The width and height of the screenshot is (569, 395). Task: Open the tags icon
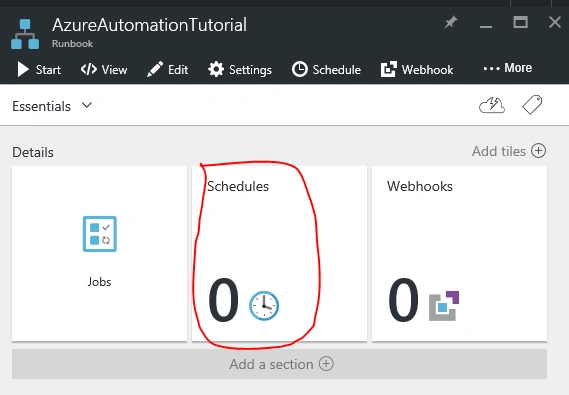click(532, 105)
